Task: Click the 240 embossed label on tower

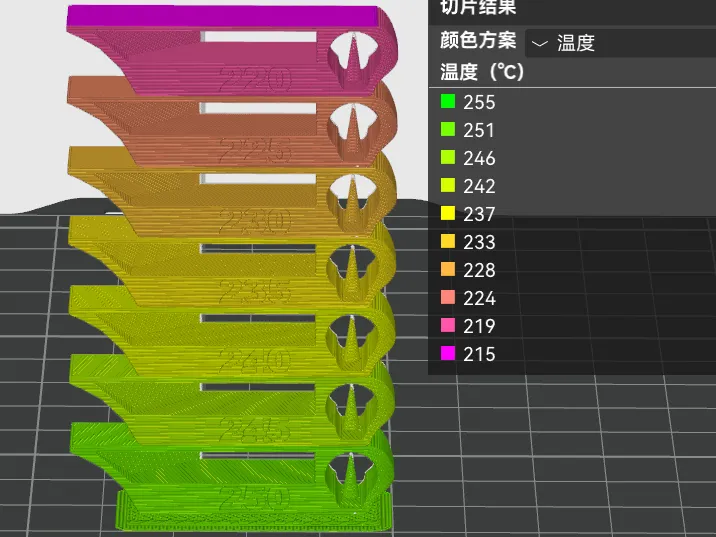Action: coord(255,361)
